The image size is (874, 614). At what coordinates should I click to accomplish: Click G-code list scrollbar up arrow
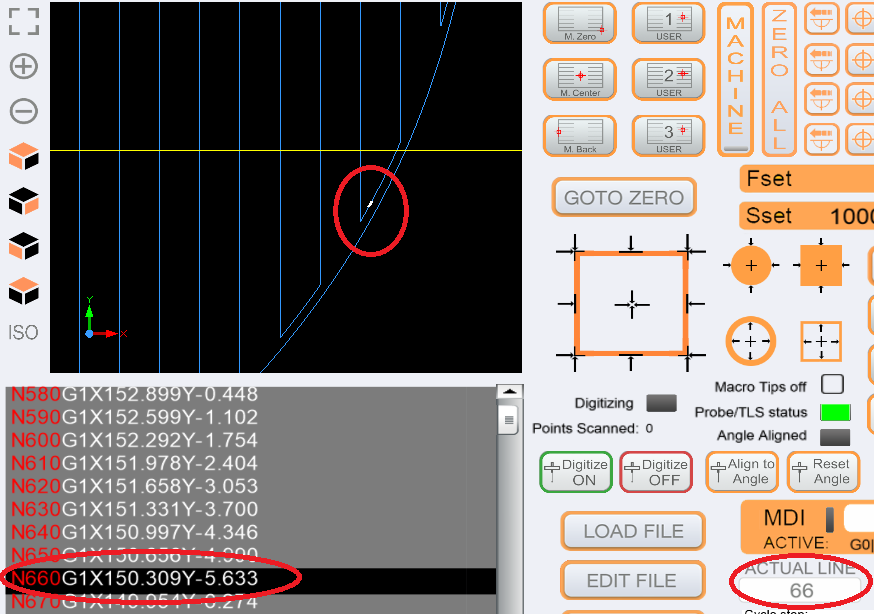click(x=509, y=392)
